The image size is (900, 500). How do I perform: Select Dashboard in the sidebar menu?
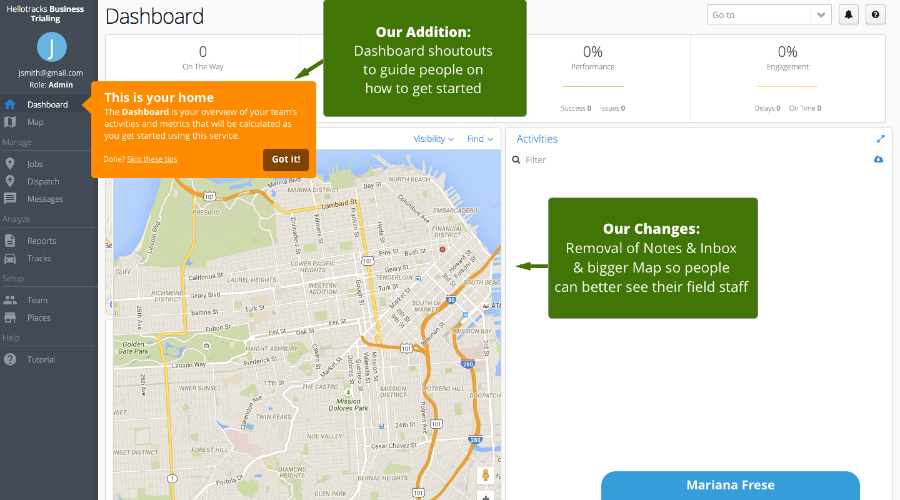click(x=49, y=104)
